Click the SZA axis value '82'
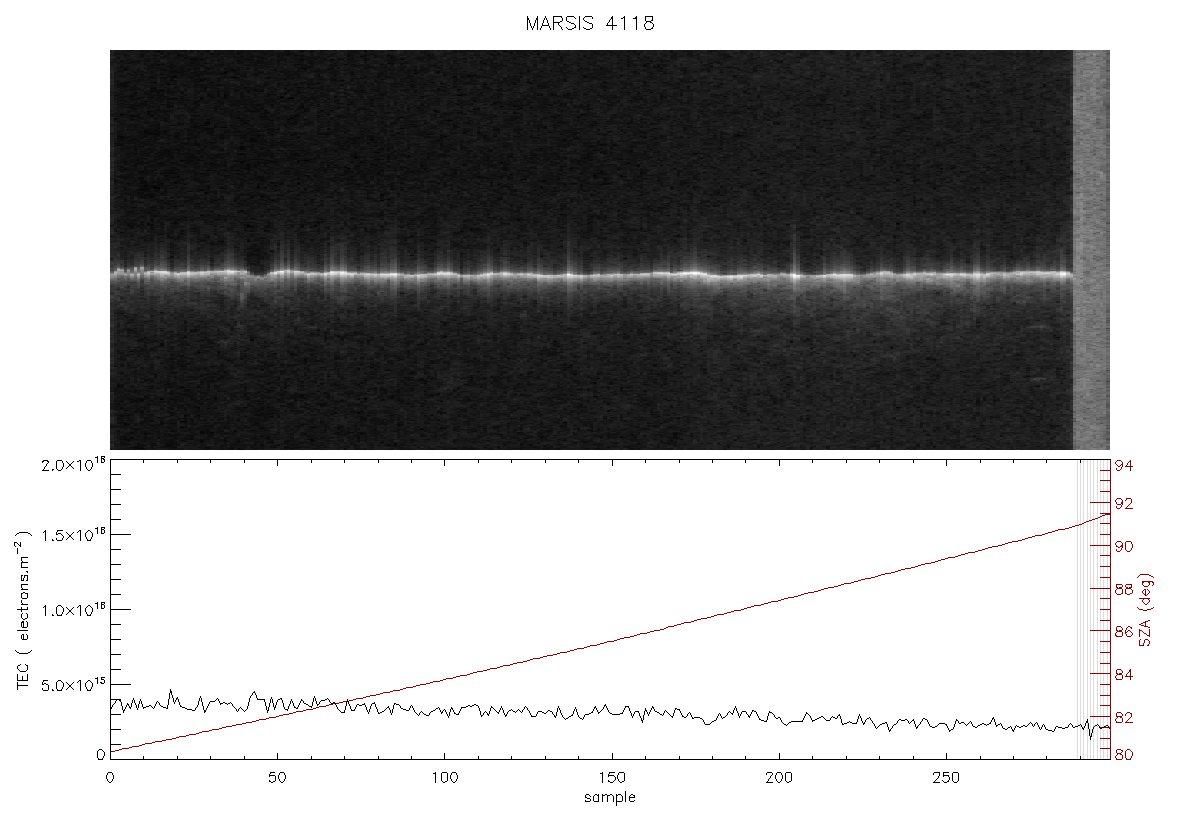The width and height of the screenshot is (1180, 830). 1124,718
